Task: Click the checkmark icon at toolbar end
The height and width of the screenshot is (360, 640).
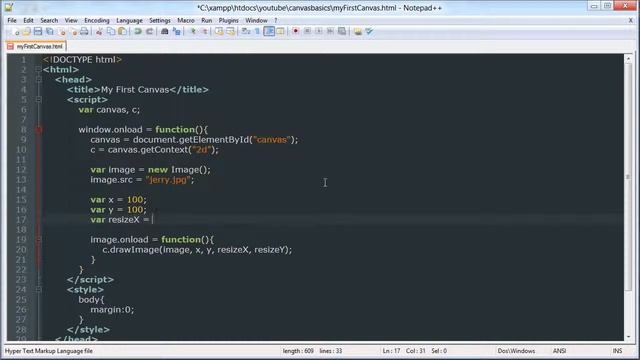Action: tap(369, 31)
